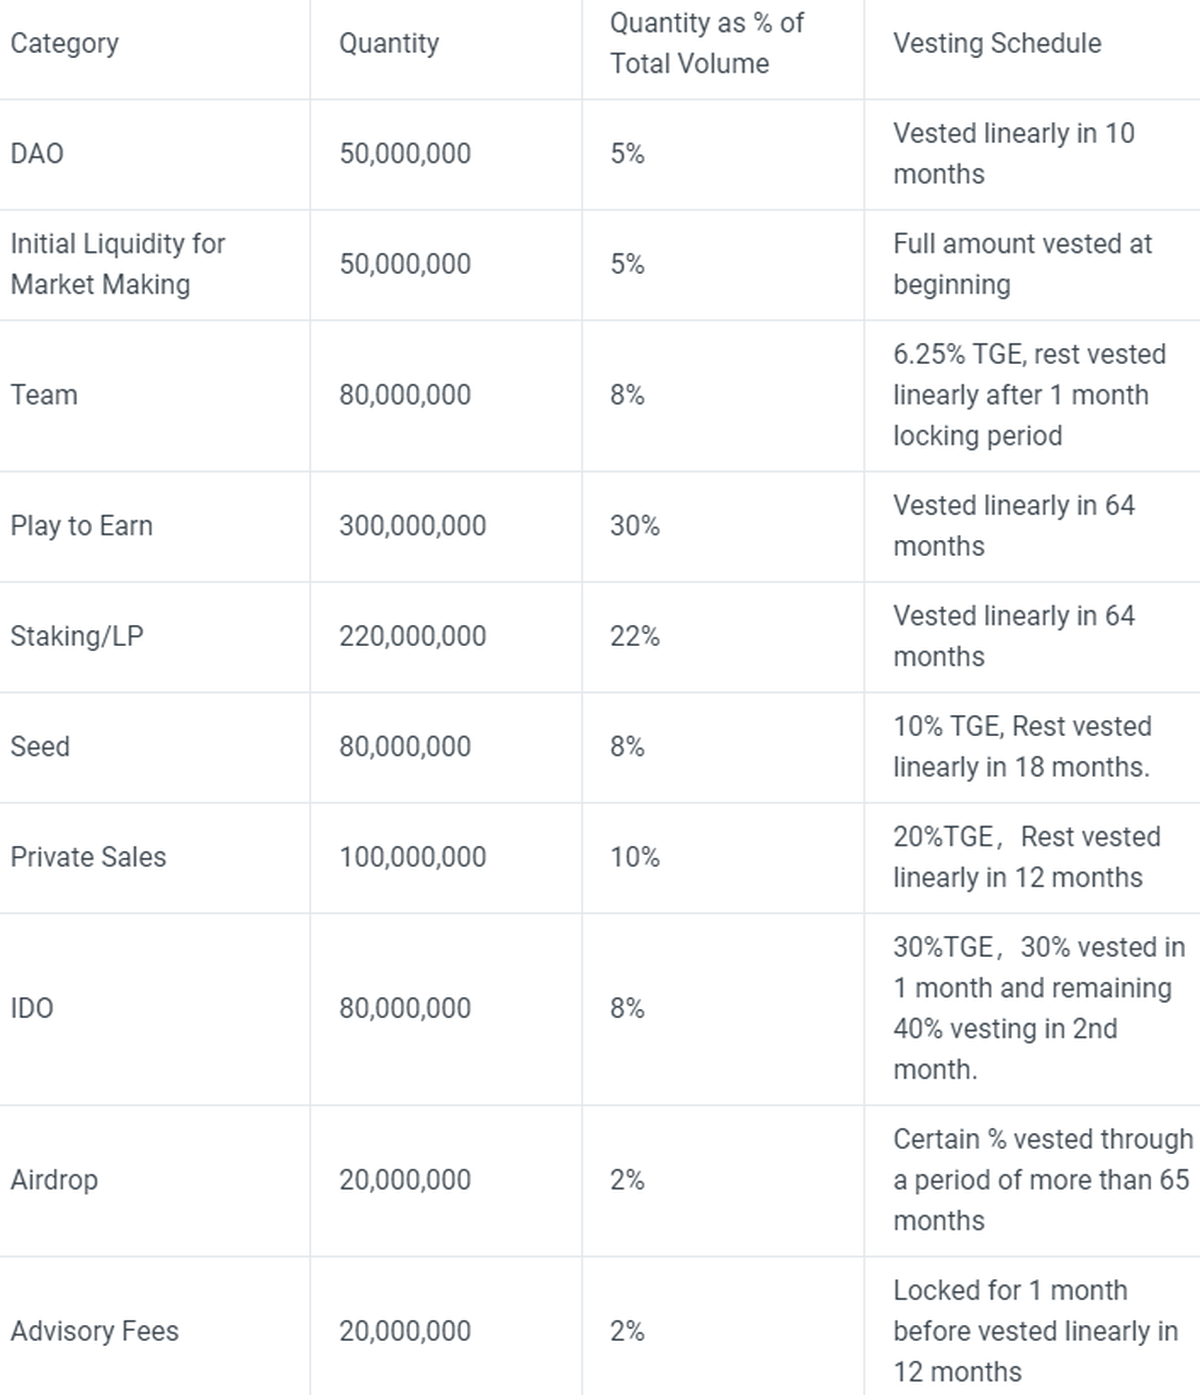Click the Airdrop category label
The width and height of the screenshot is (1200, 1395).
54,1180
